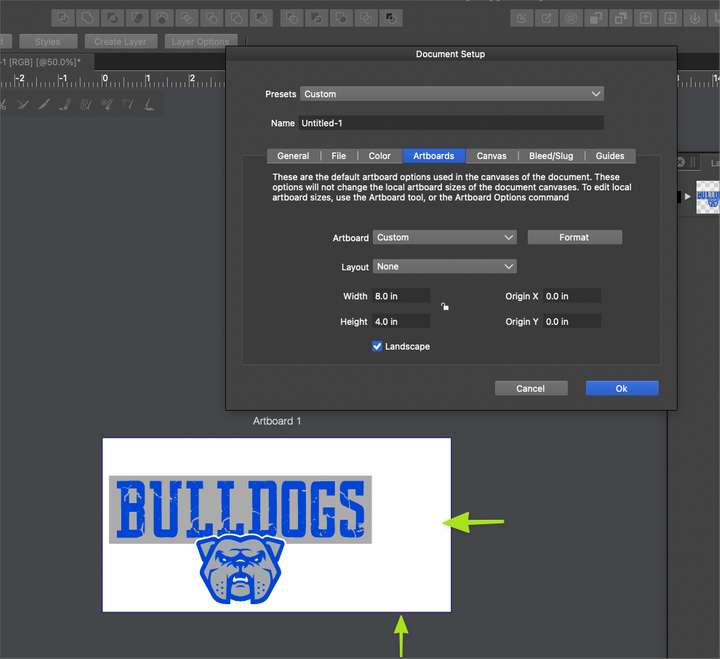Select the scissors tool in the tool strip

pos(4,105)
